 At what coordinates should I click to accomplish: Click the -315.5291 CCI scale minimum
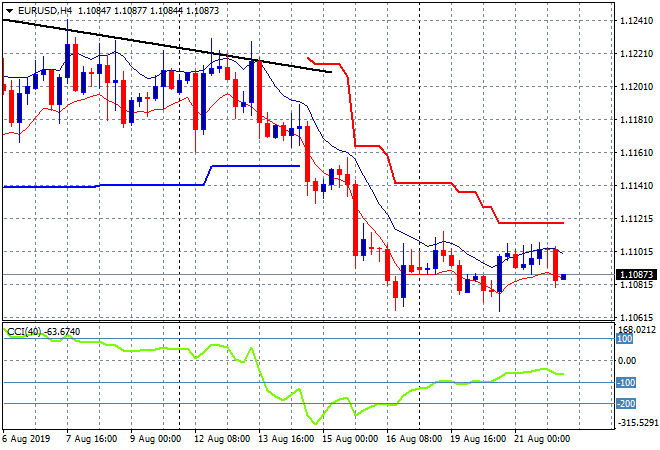pyautogui.click(x=637, y=422)
